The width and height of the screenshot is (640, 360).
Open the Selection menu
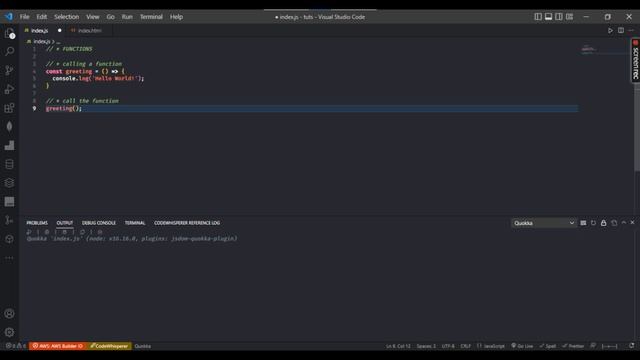pyautogui.click(x=67, y=17)
